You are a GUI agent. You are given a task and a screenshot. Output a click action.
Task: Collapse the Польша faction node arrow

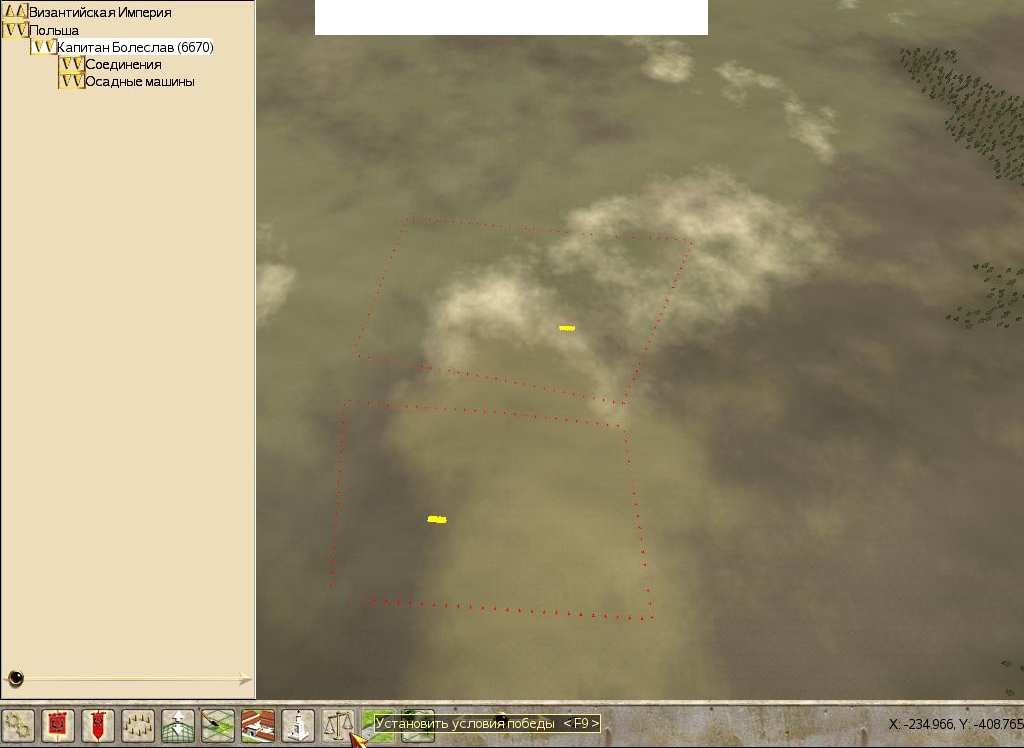click(16, 30)
